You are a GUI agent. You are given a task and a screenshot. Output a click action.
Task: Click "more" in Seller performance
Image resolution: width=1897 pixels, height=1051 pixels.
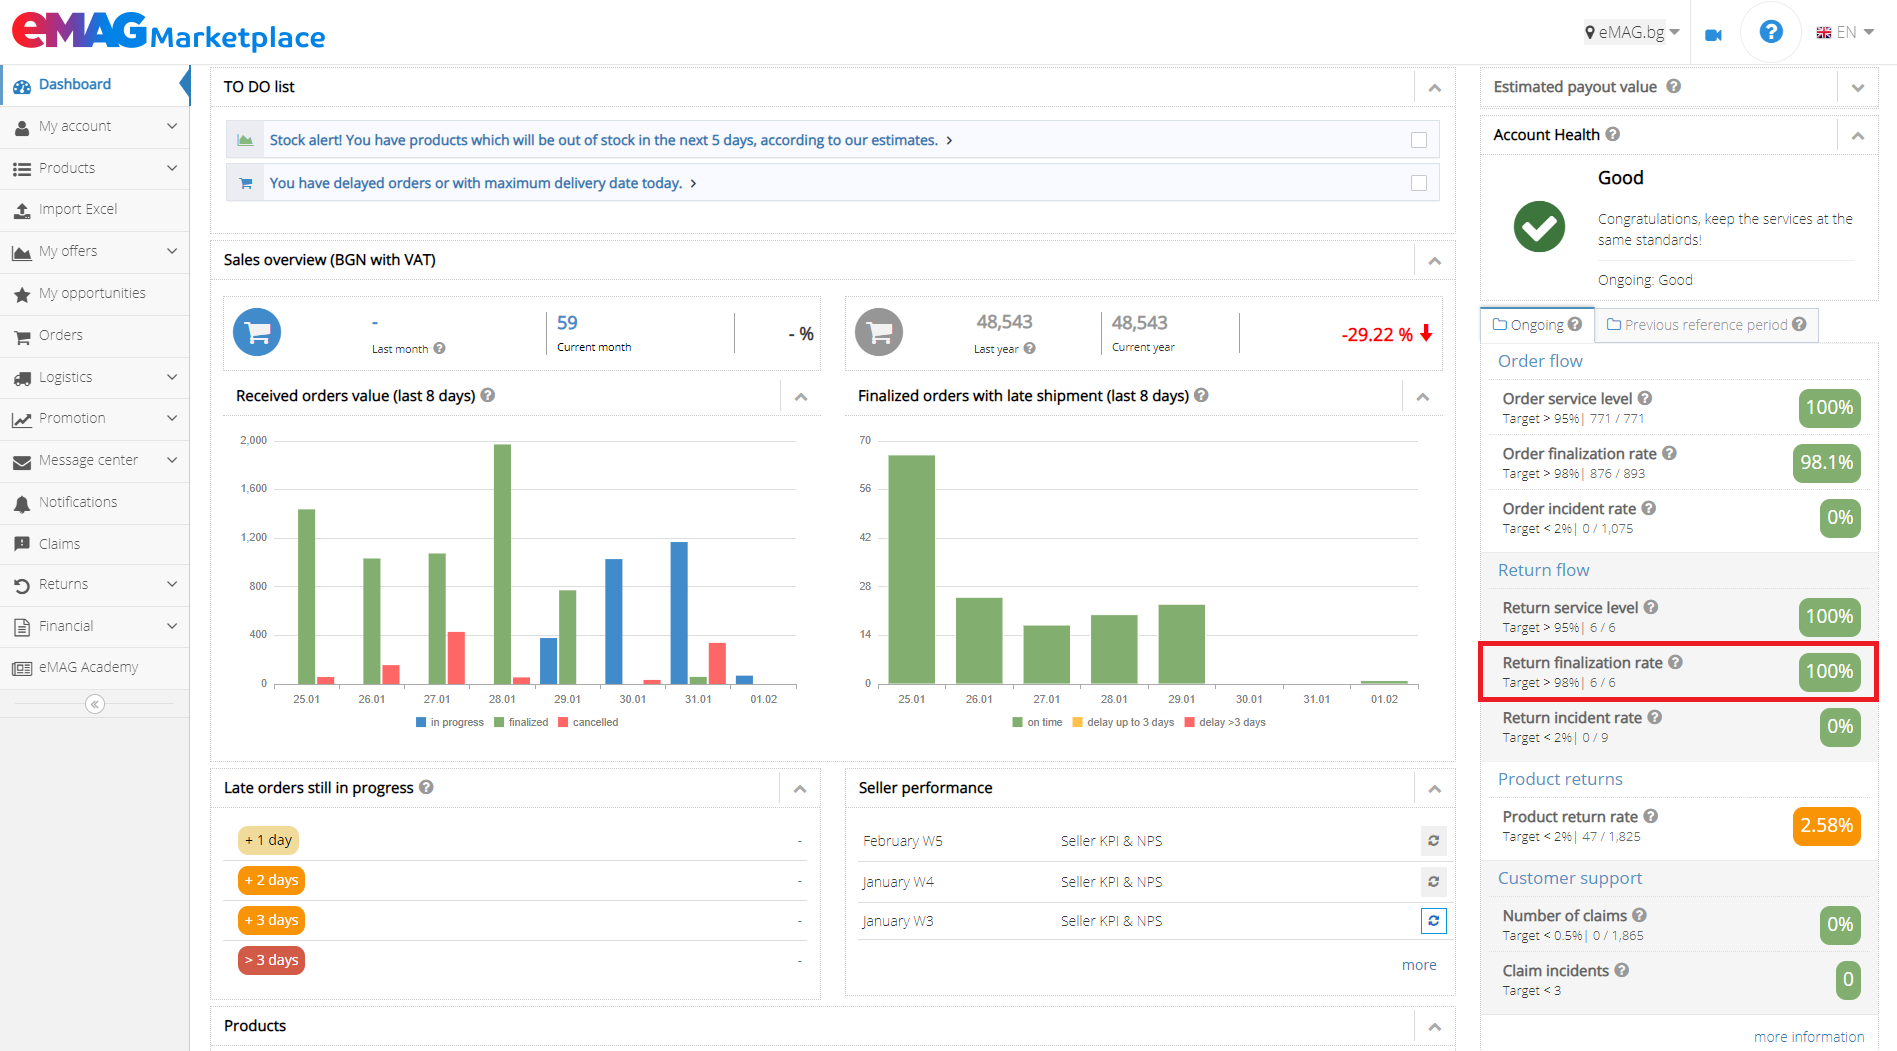[1419, 964]
